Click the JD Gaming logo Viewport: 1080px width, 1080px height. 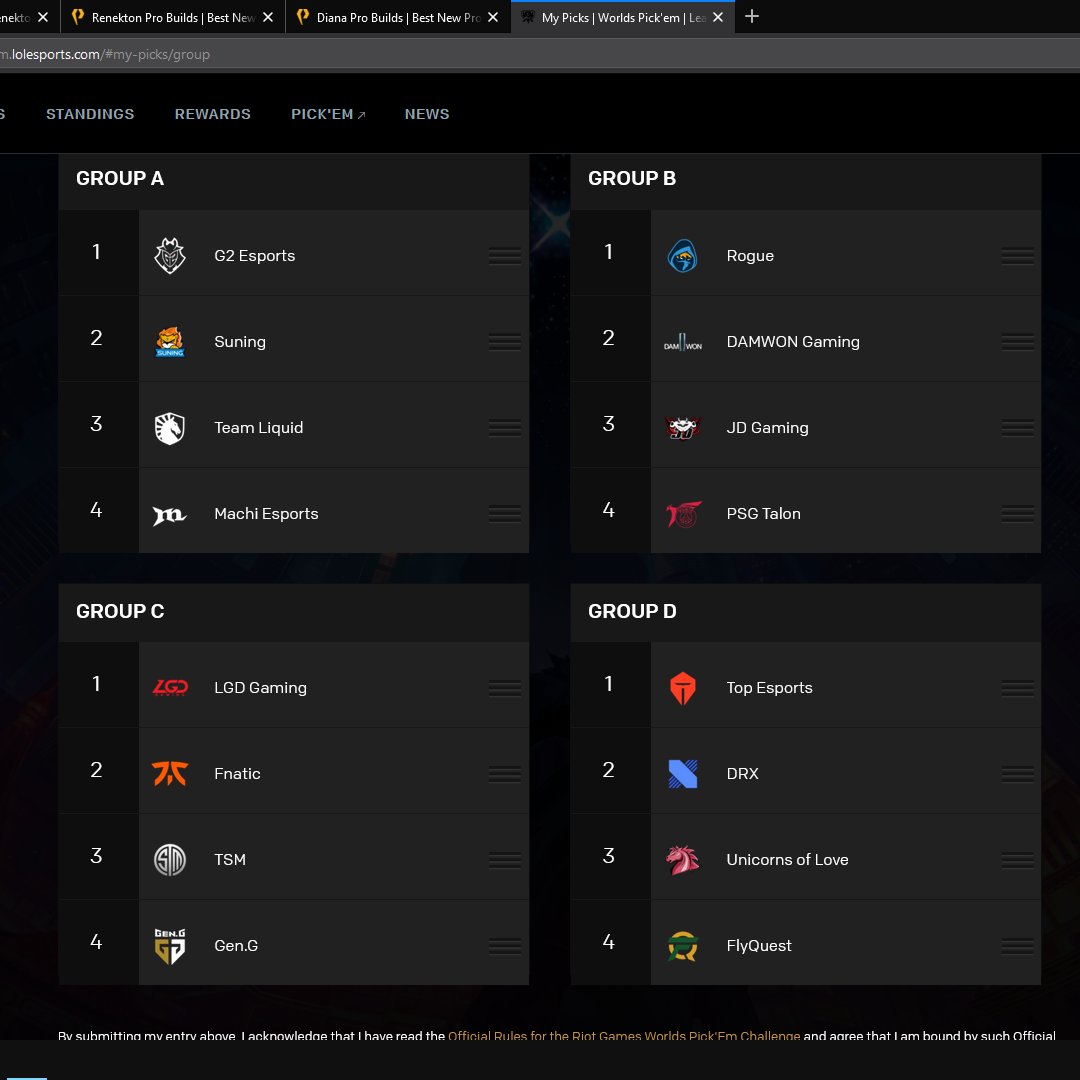(x=683, y=428)
